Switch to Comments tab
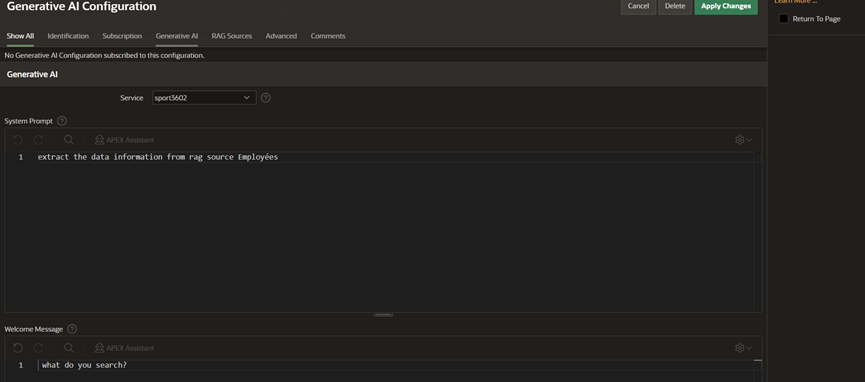Viewport: 865px width, 382px height. point(328,36)
